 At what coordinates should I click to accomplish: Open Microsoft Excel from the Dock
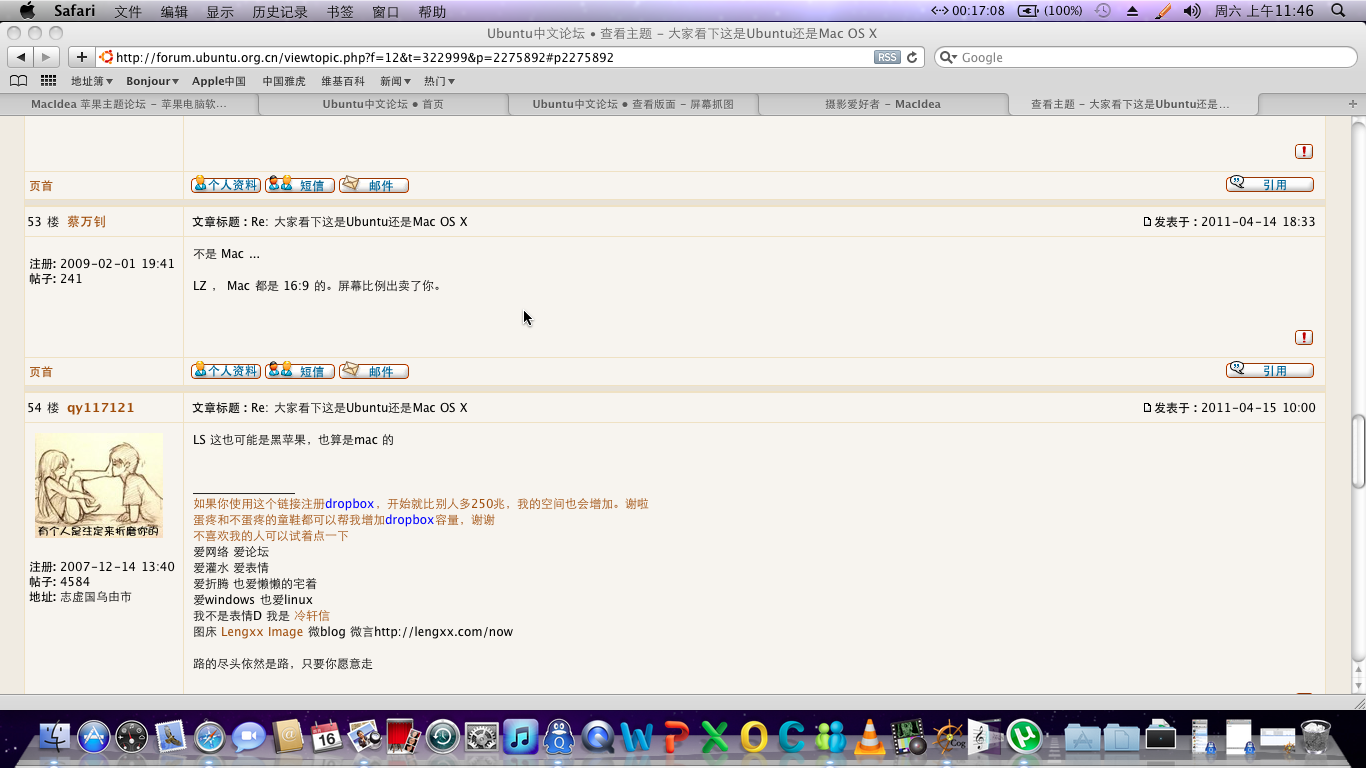(x=714, y=739)
